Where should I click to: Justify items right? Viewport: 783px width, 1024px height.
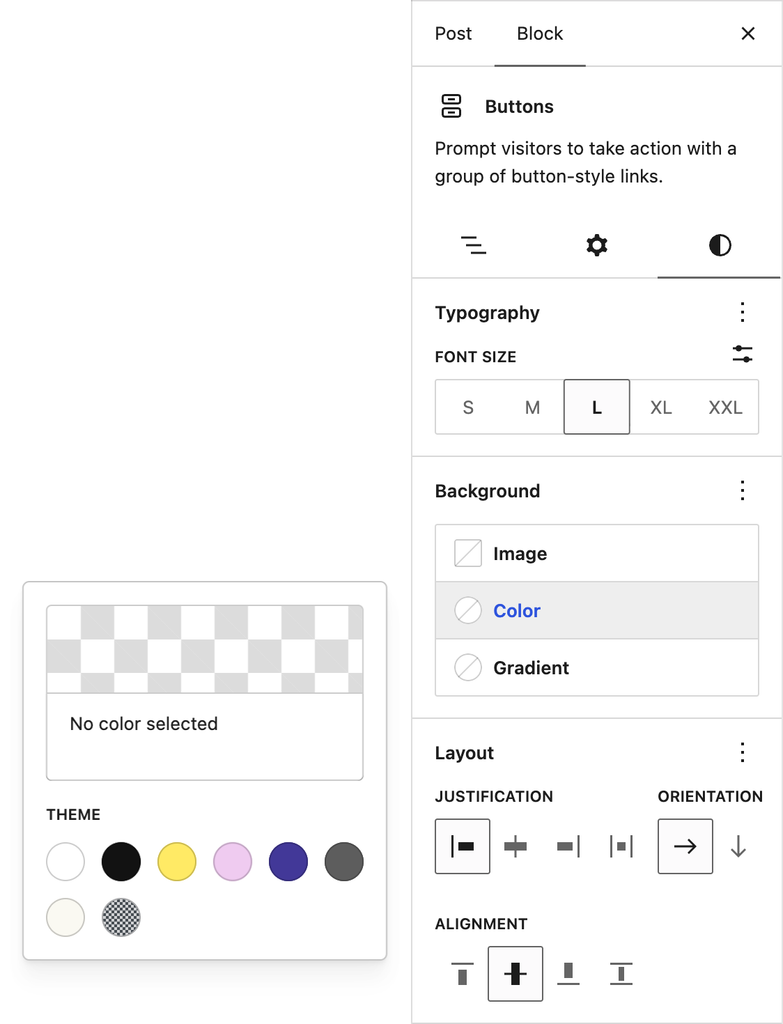tap(568, 846)
